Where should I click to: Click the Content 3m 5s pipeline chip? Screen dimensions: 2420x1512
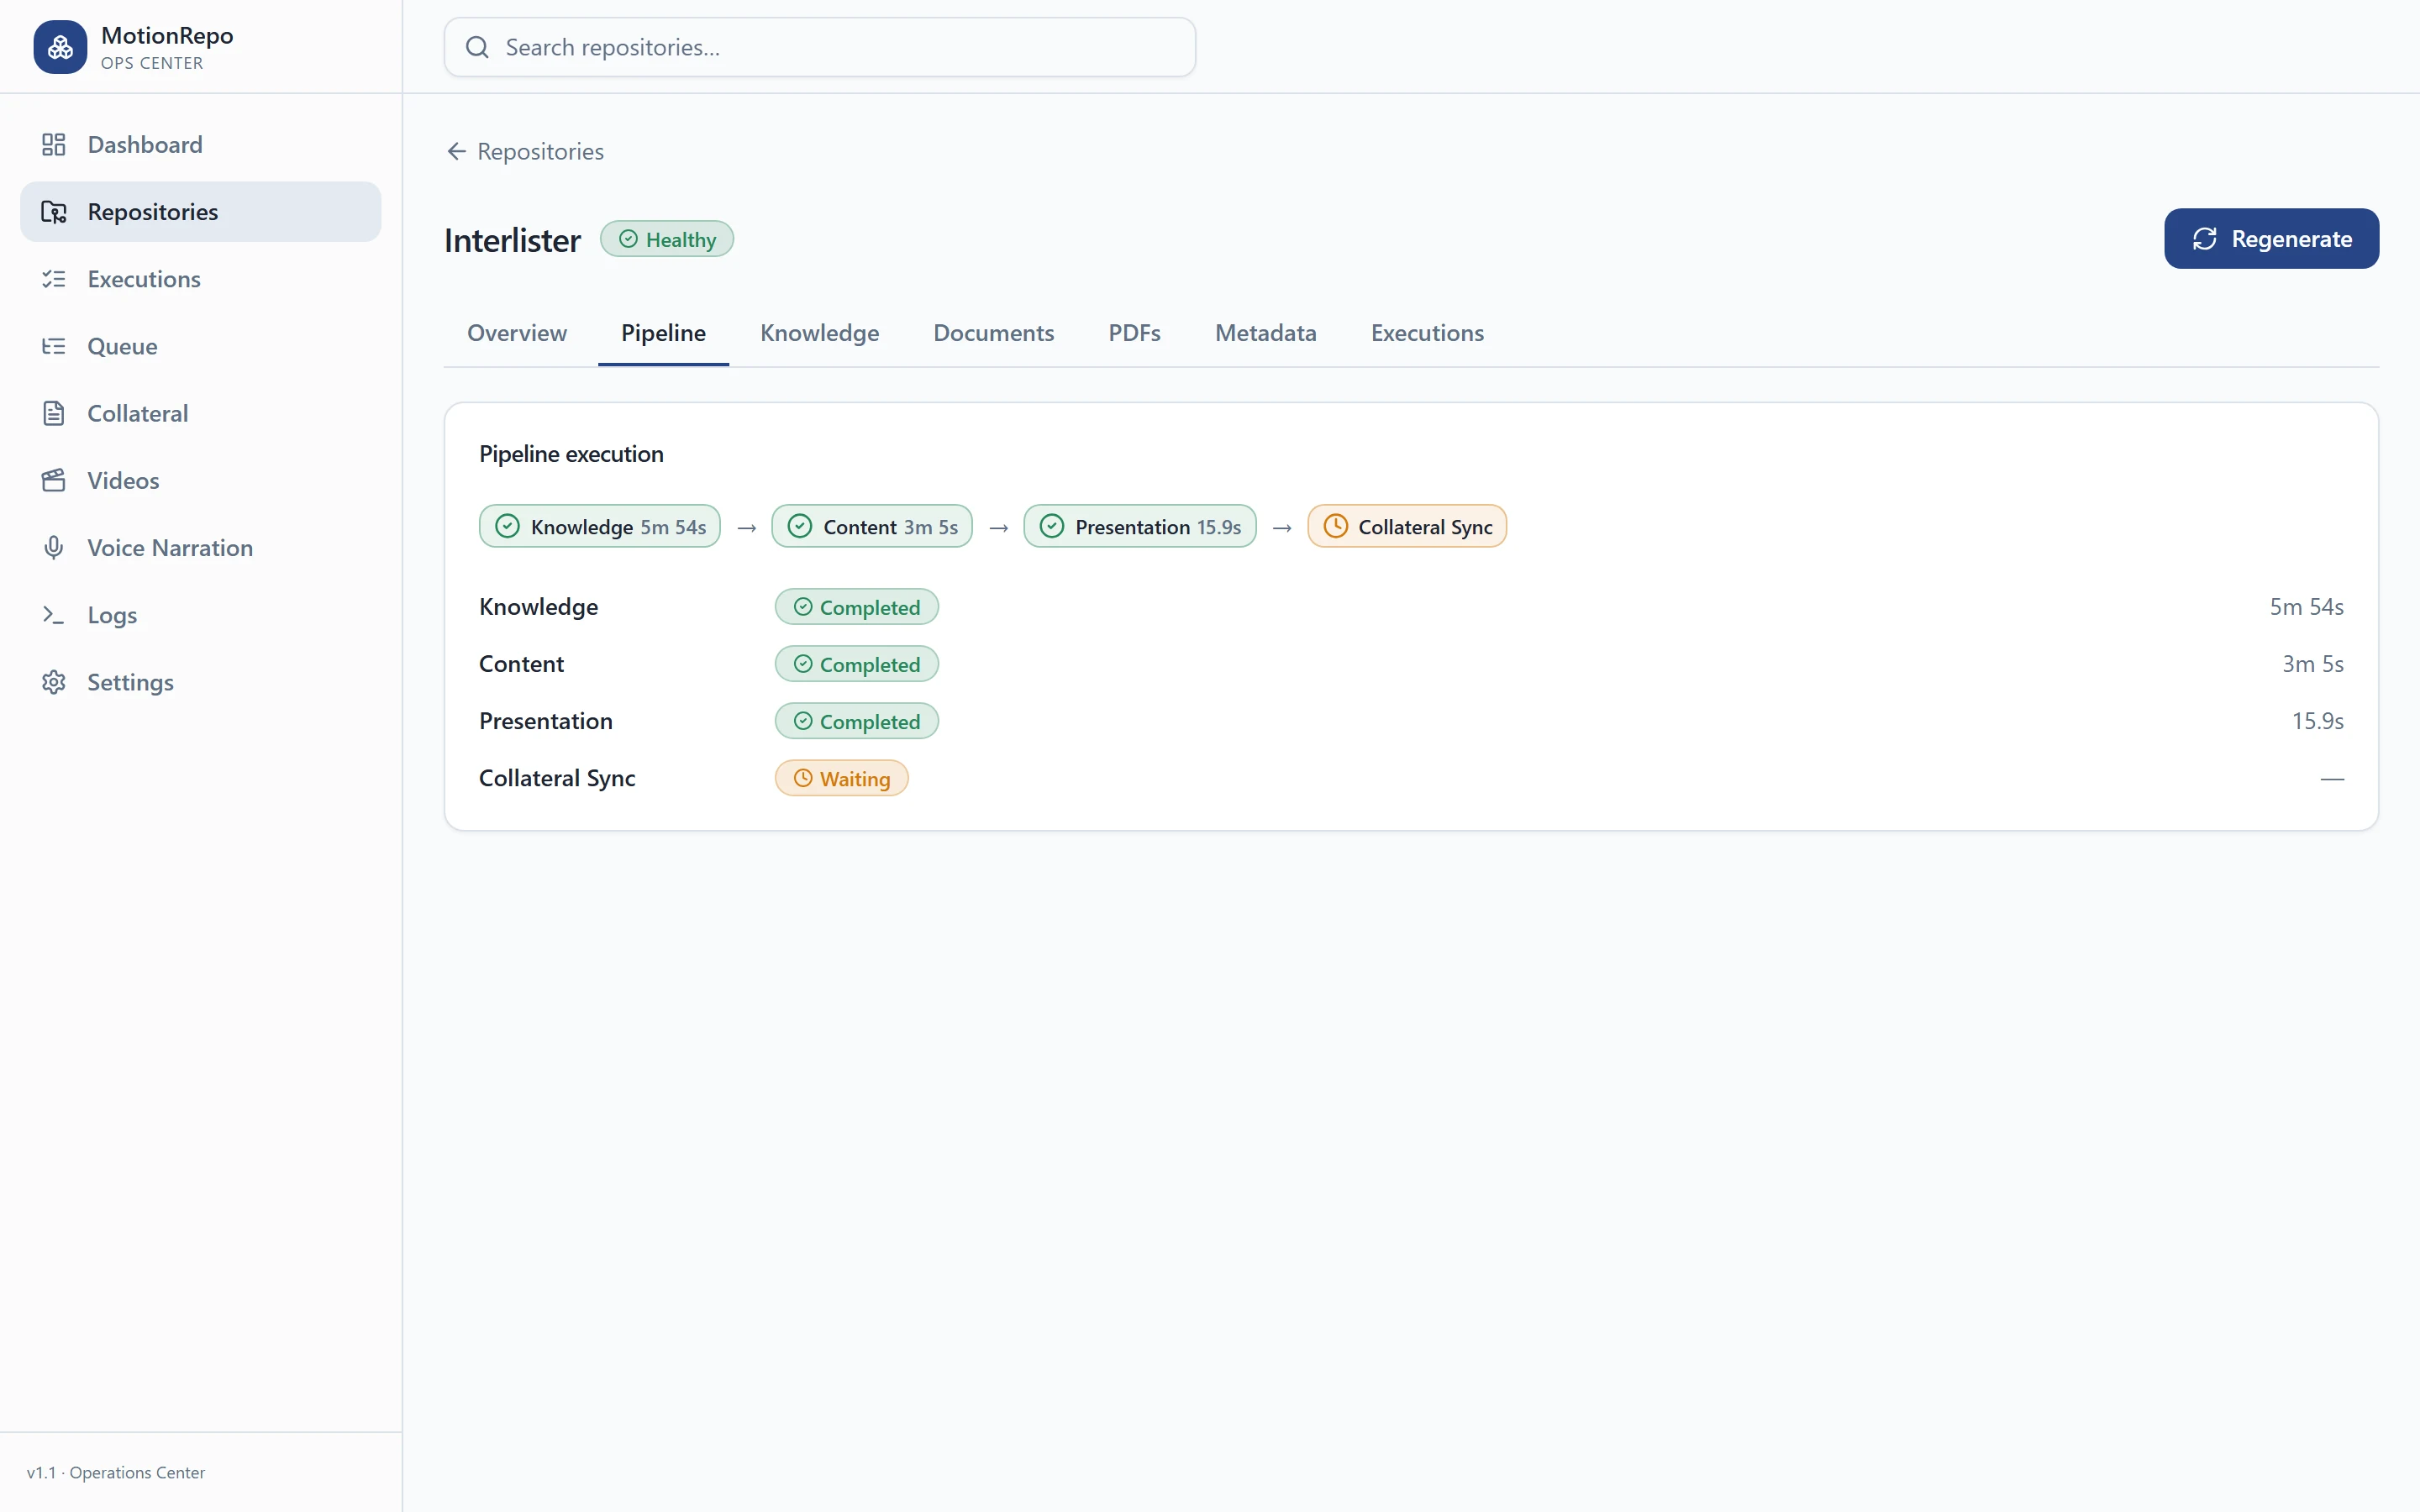(x=871, y=526)
